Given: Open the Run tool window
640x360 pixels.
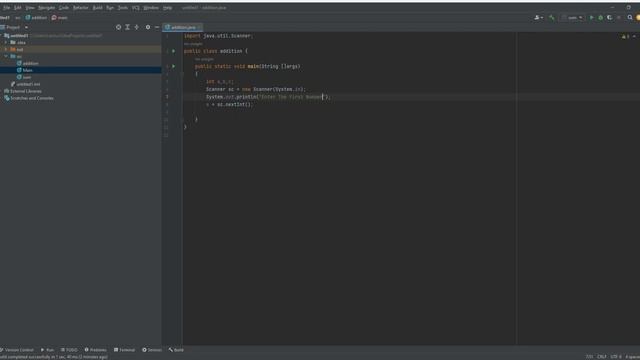Looking at the screenshot, I should pyautogui.click(x=47, y=350).
